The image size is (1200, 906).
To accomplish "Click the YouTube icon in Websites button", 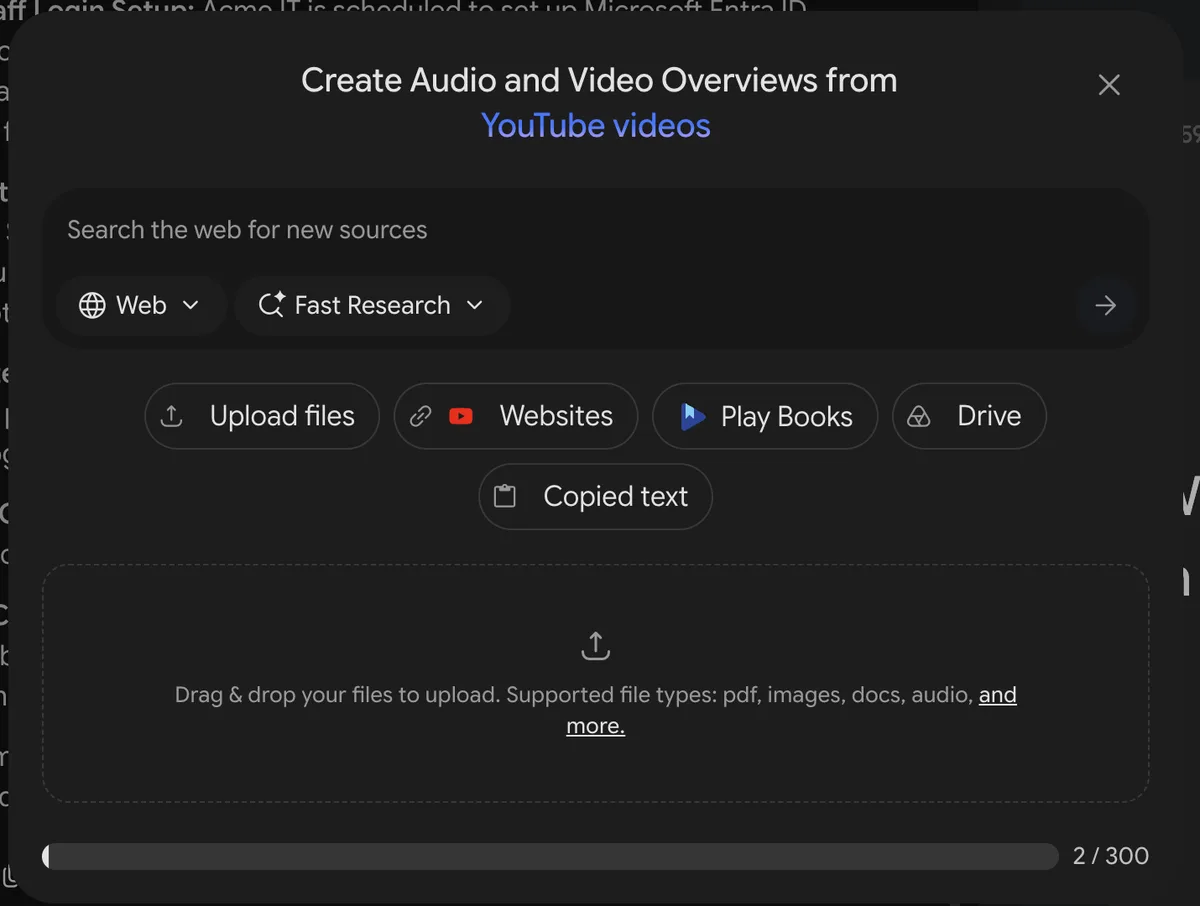I will coord(461,416).
